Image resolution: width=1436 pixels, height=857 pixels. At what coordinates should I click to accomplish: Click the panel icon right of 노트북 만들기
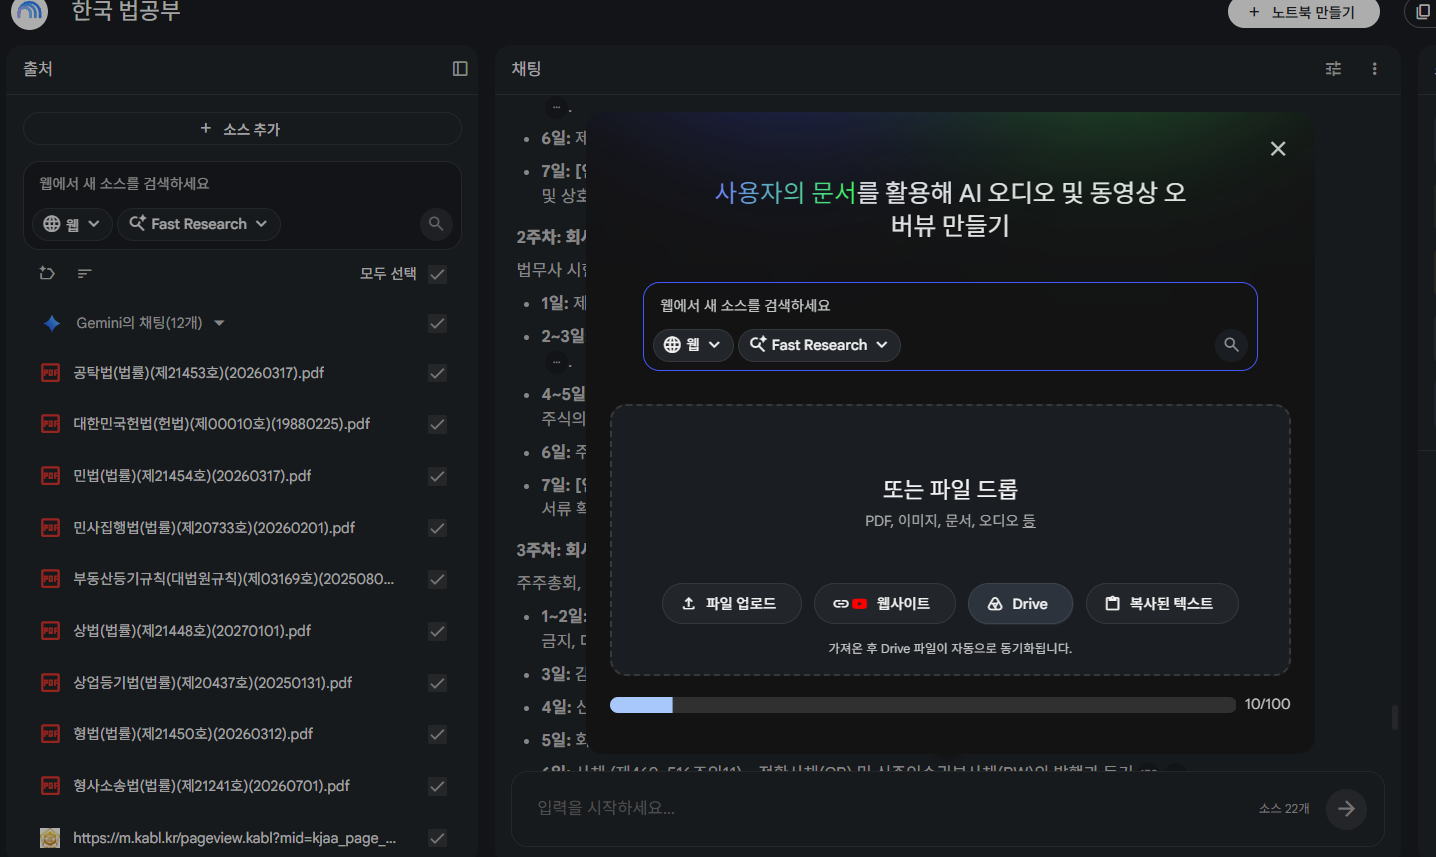point(1423,12)
